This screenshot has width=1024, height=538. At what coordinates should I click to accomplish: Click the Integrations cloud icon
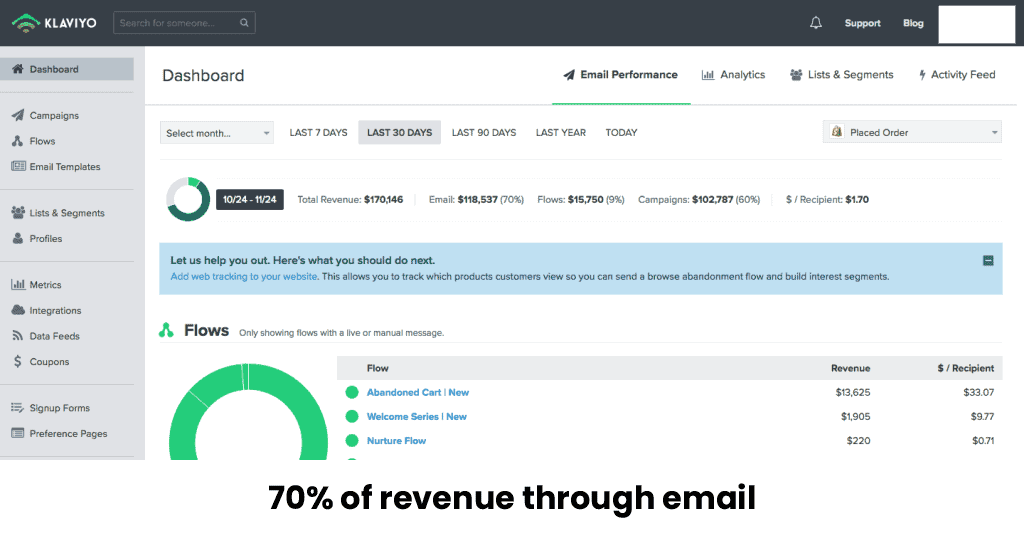(18, 309)
